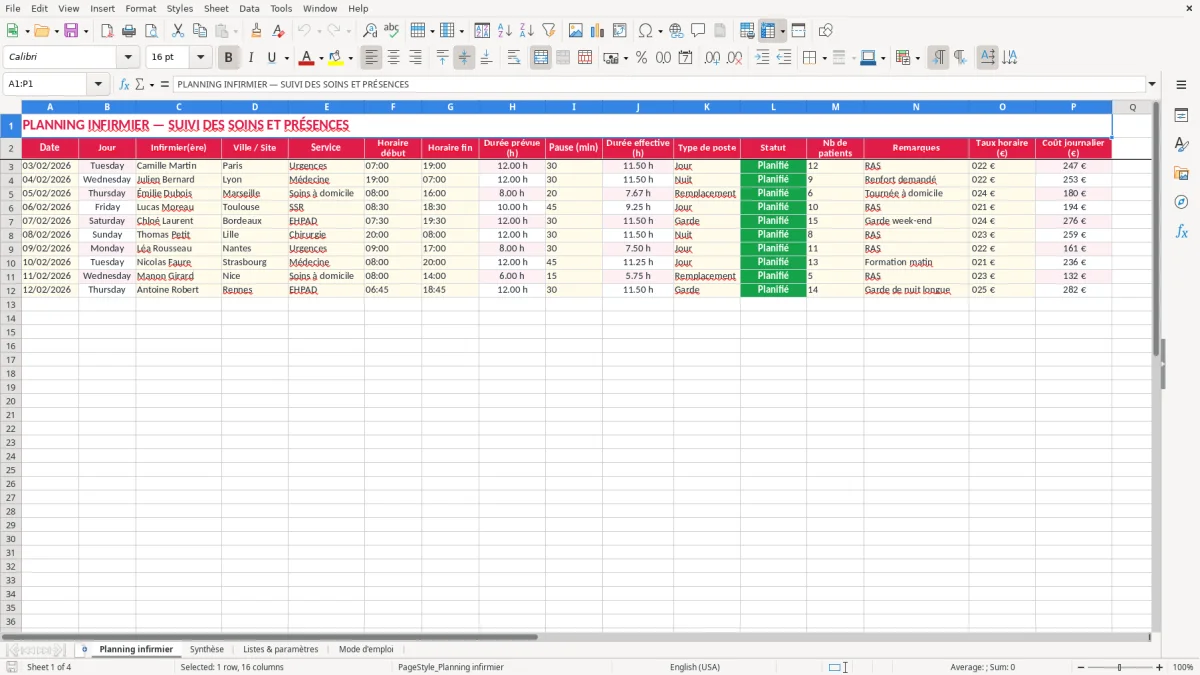Toggle Bold formatting
Image resolution: width=1200 pixels, height=675 pixels.
(229, 58)
